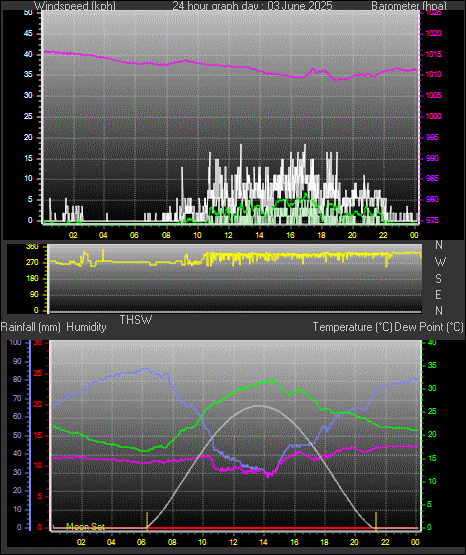Click the 14 hour tick on temperature graph

click(x=263, y=542)
